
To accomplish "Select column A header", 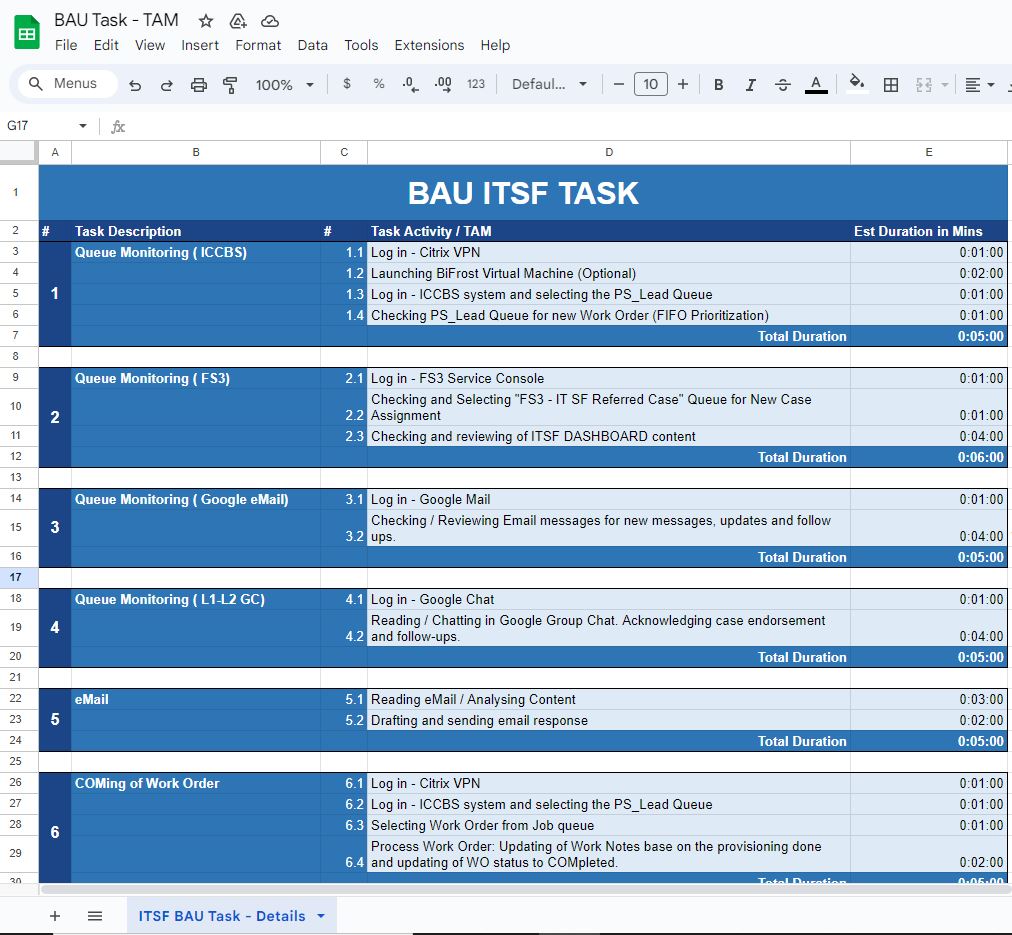I will point(55,152).
